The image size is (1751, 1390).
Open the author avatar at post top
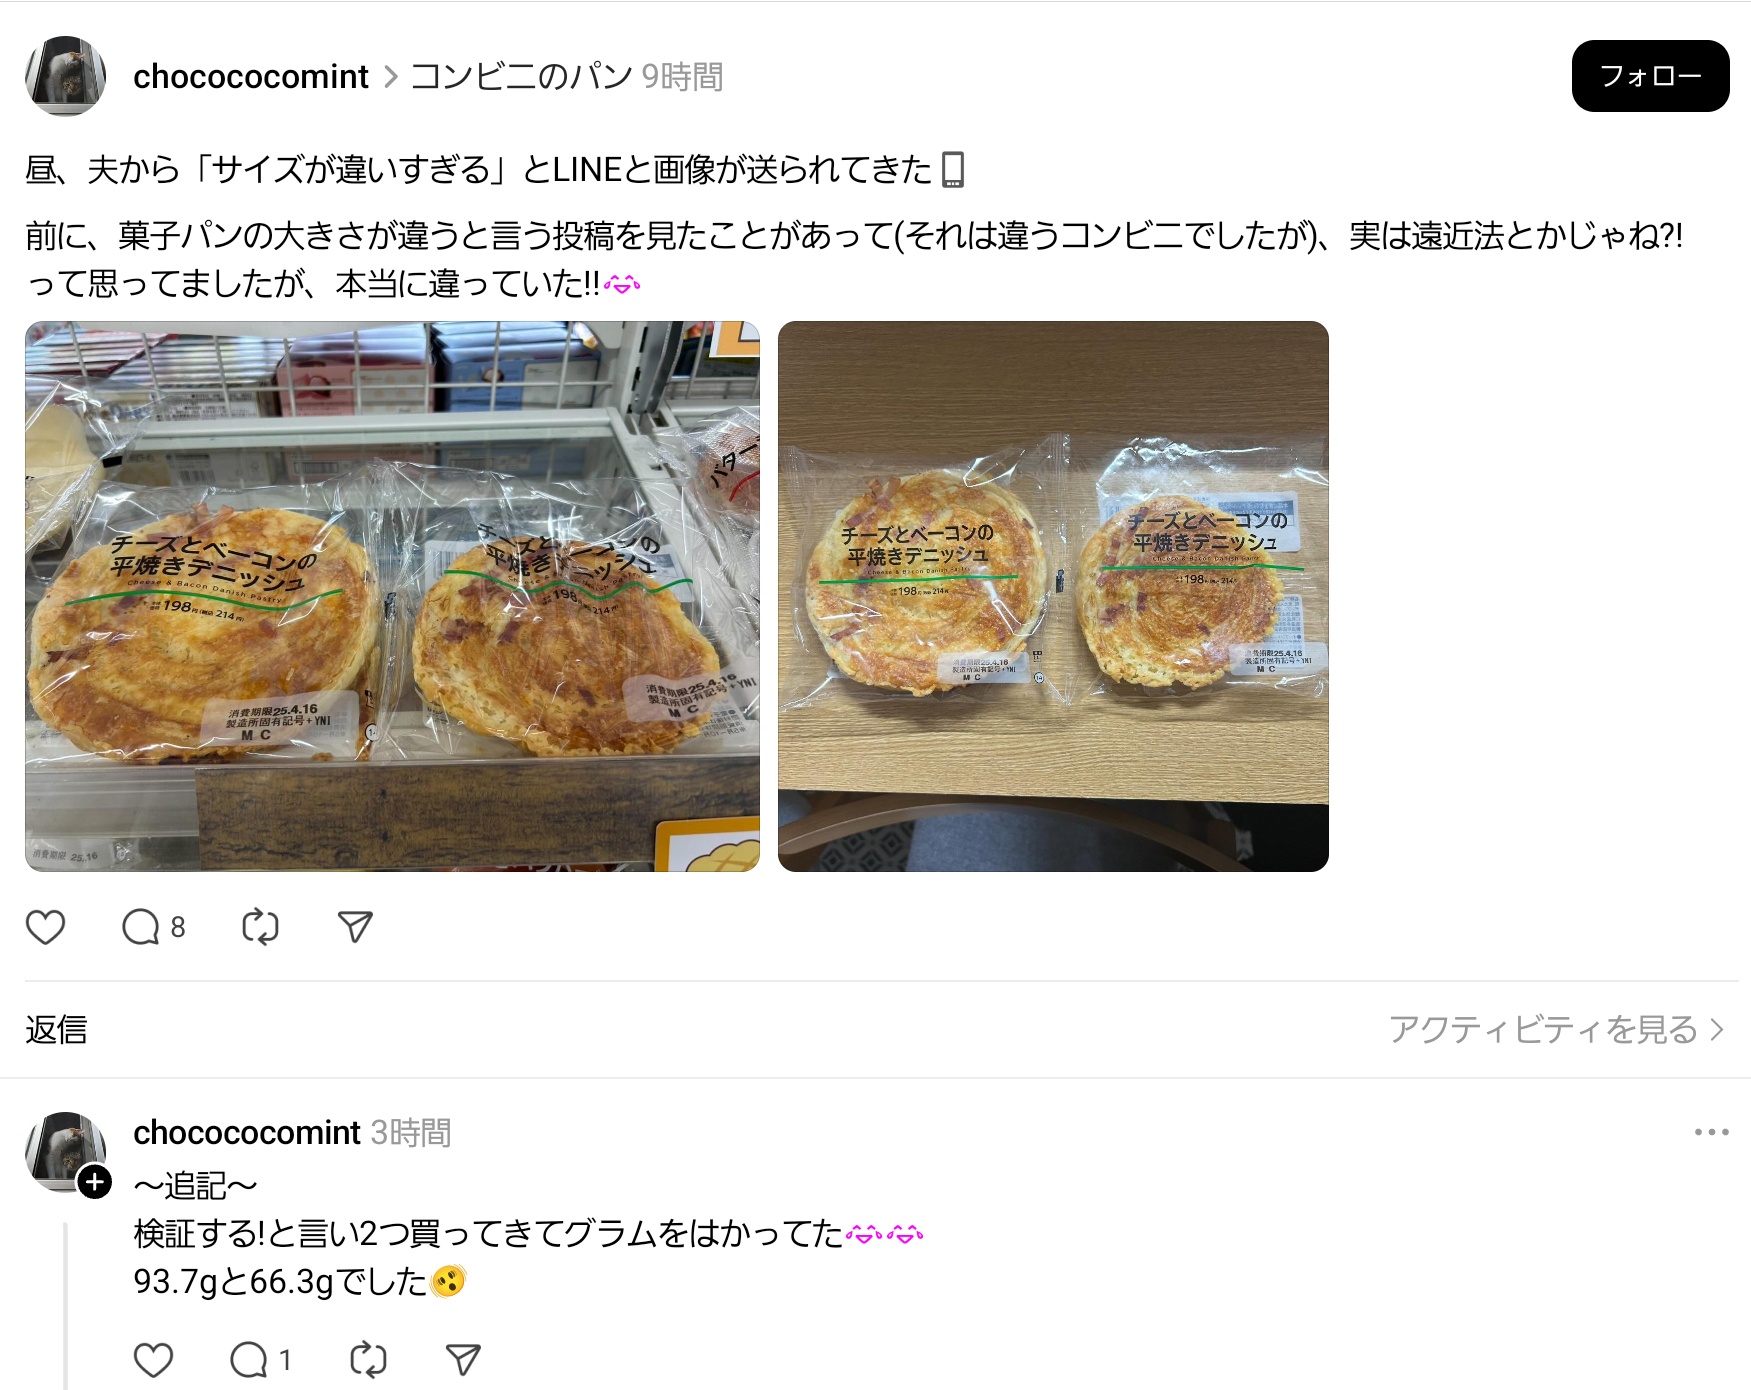(x=65, y=76)
